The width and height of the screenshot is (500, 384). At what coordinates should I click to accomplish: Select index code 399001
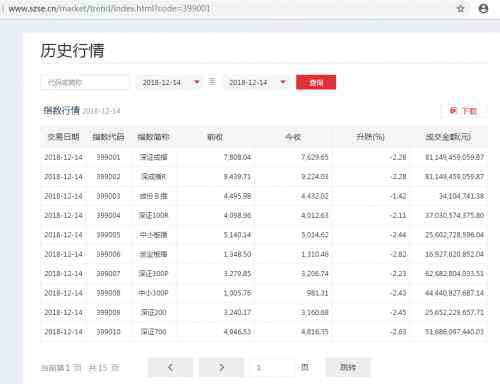point(108,157)
